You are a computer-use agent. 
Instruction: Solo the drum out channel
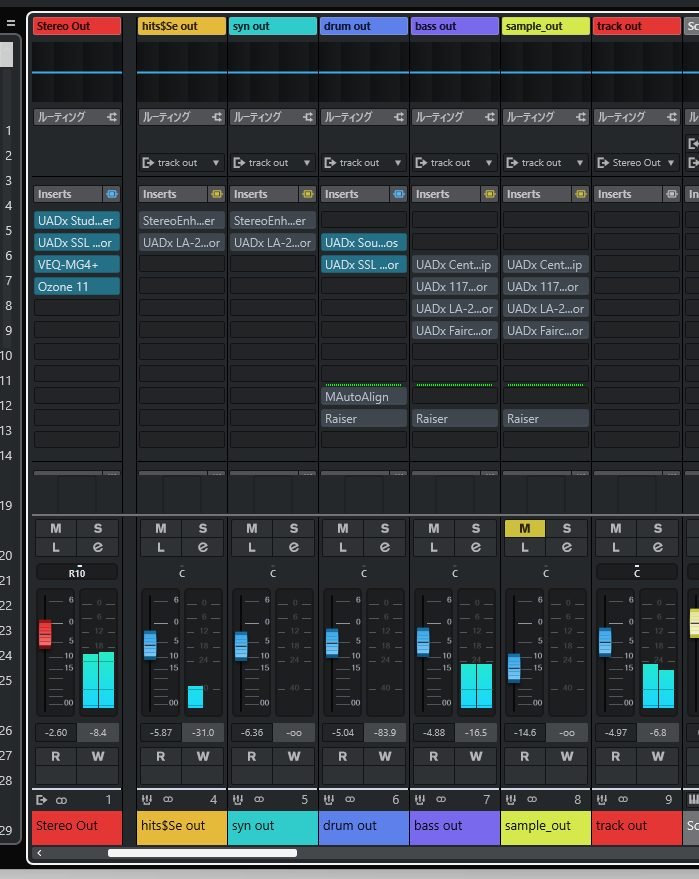[x=385, y=528]
